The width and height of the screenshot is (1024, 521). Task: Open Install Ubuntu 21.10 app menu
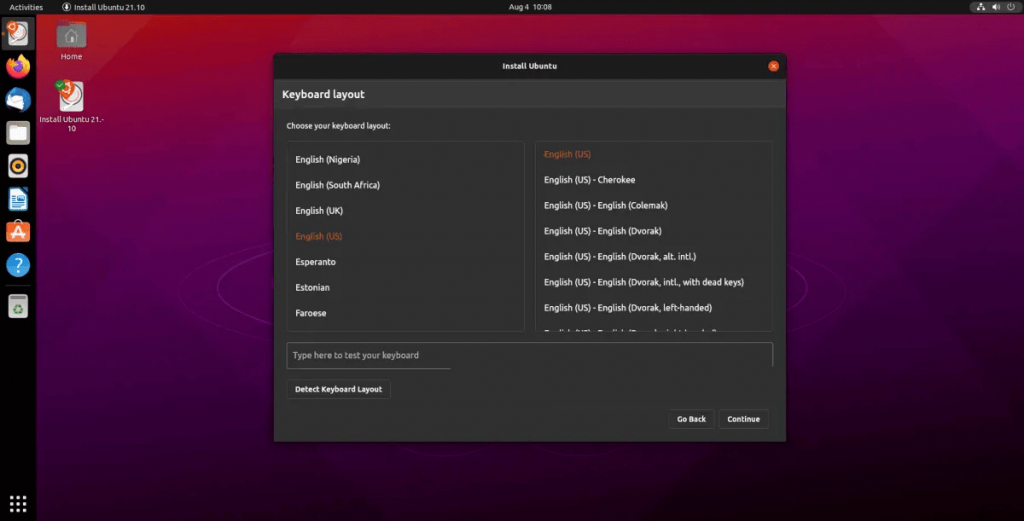103,7
